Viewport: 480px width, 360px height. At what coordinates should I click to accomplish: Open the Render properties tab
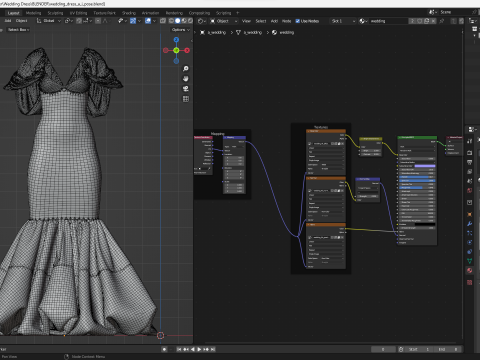pyautogui.click(x=470, y=153)
